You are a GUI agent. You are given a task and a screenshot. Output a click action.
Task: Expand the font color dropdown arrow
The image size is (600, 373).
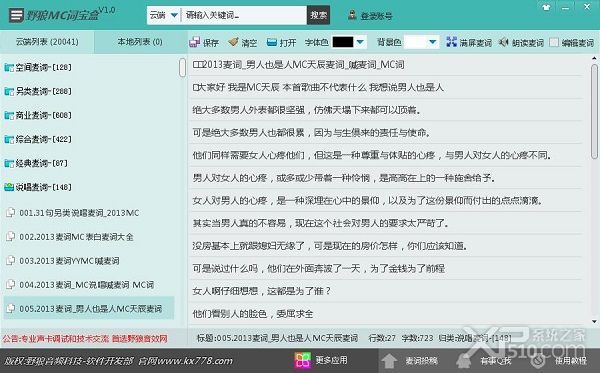point(360,42)
